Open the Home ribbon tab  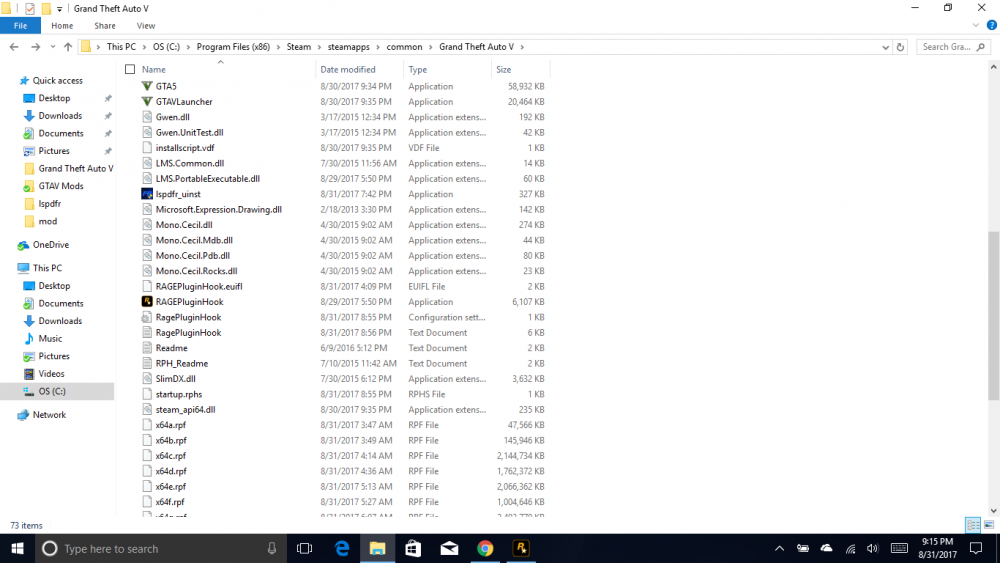pos(62,26)
